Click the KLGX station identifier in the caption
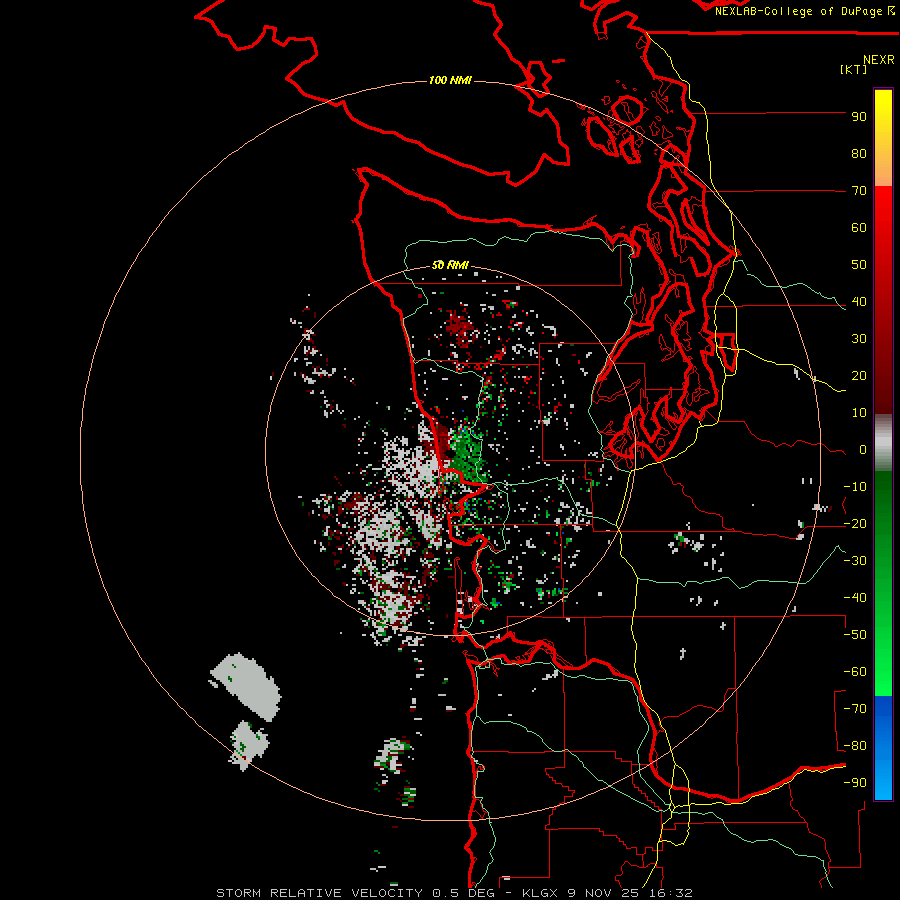The image size is (900, 900). pos(542,893)
